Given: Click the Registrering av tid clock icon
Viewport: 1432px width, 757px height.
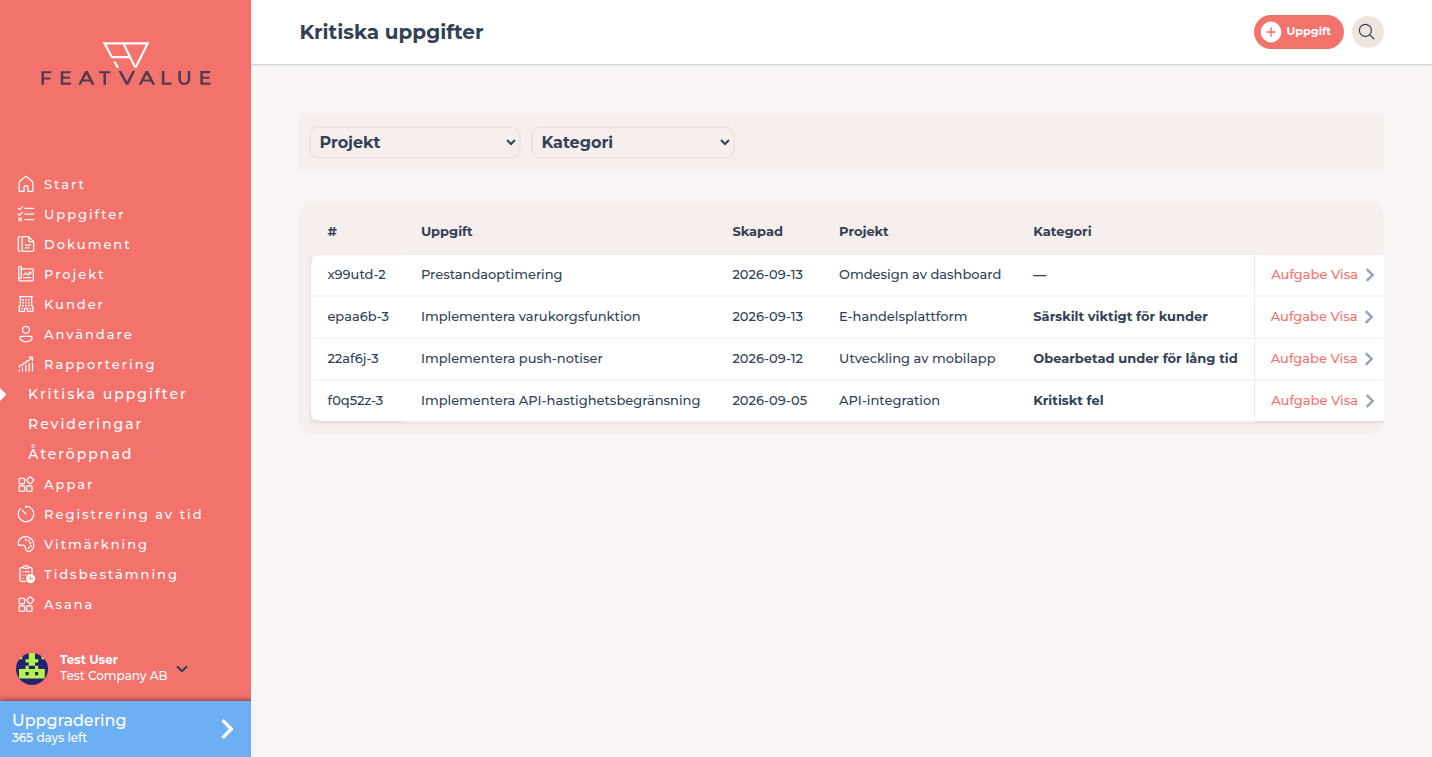Looking at the screenshot, I should tap(26, 514).
